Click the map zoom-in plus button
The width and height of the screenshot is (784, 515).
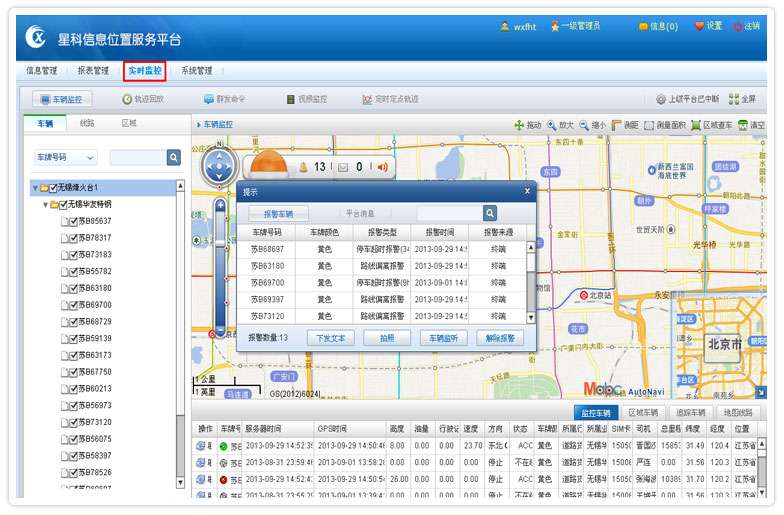220,205
